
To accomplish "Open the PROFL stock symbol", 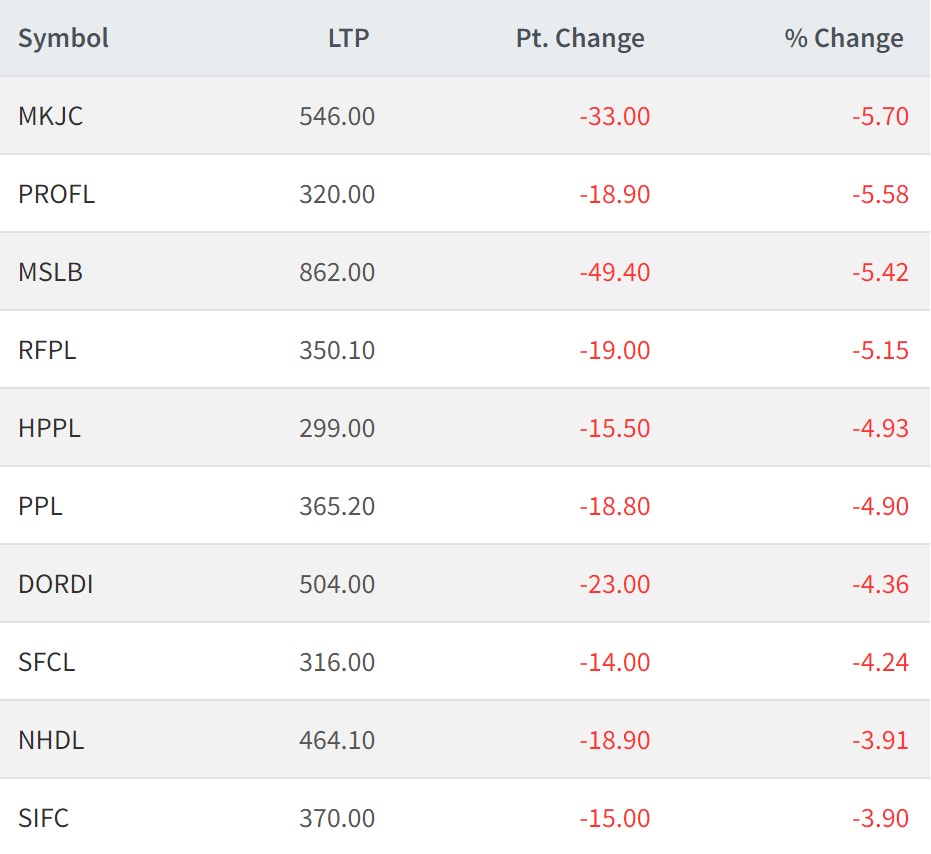I will (57, 194).
